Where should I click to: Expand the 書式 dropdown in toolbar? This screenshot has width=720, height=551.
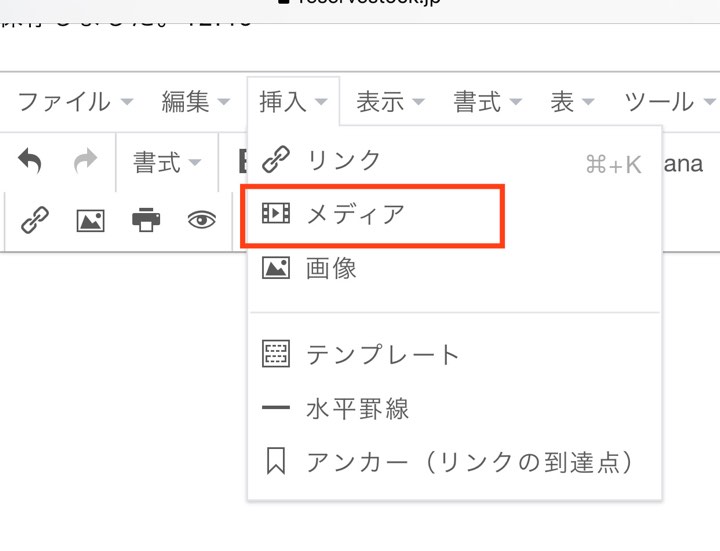pos(167,162)
